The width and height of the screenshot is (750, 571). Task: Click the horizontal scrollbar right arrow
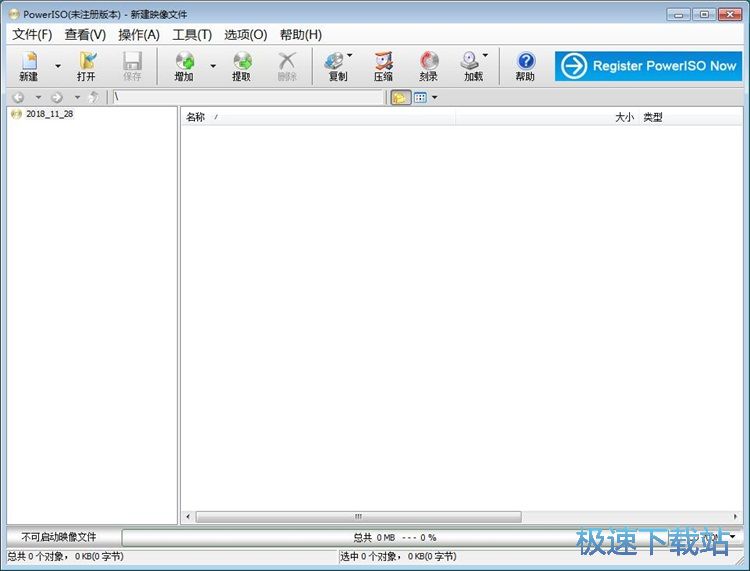(735, 516)
